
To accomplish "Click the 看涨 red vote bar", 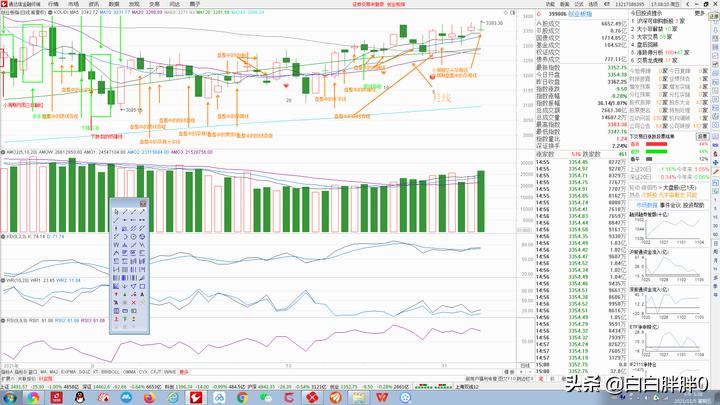I will (656, 144).
